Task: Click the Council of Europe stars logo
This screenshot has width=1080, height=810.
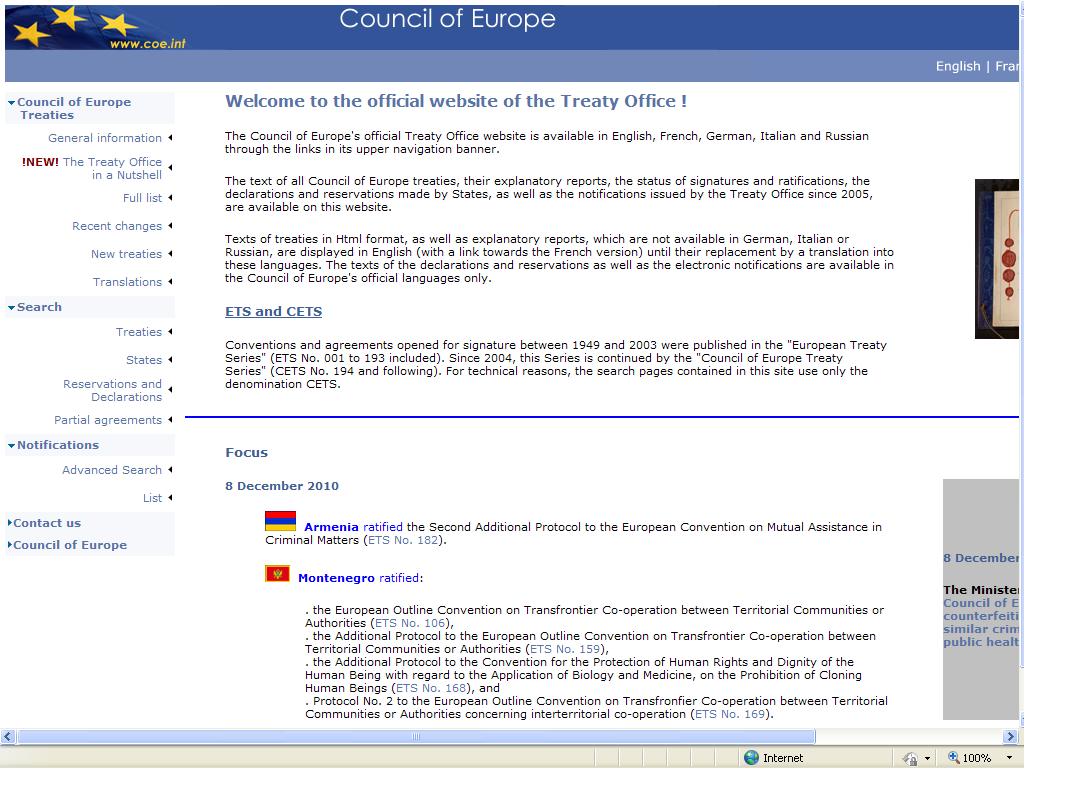Action: point(75,25)
